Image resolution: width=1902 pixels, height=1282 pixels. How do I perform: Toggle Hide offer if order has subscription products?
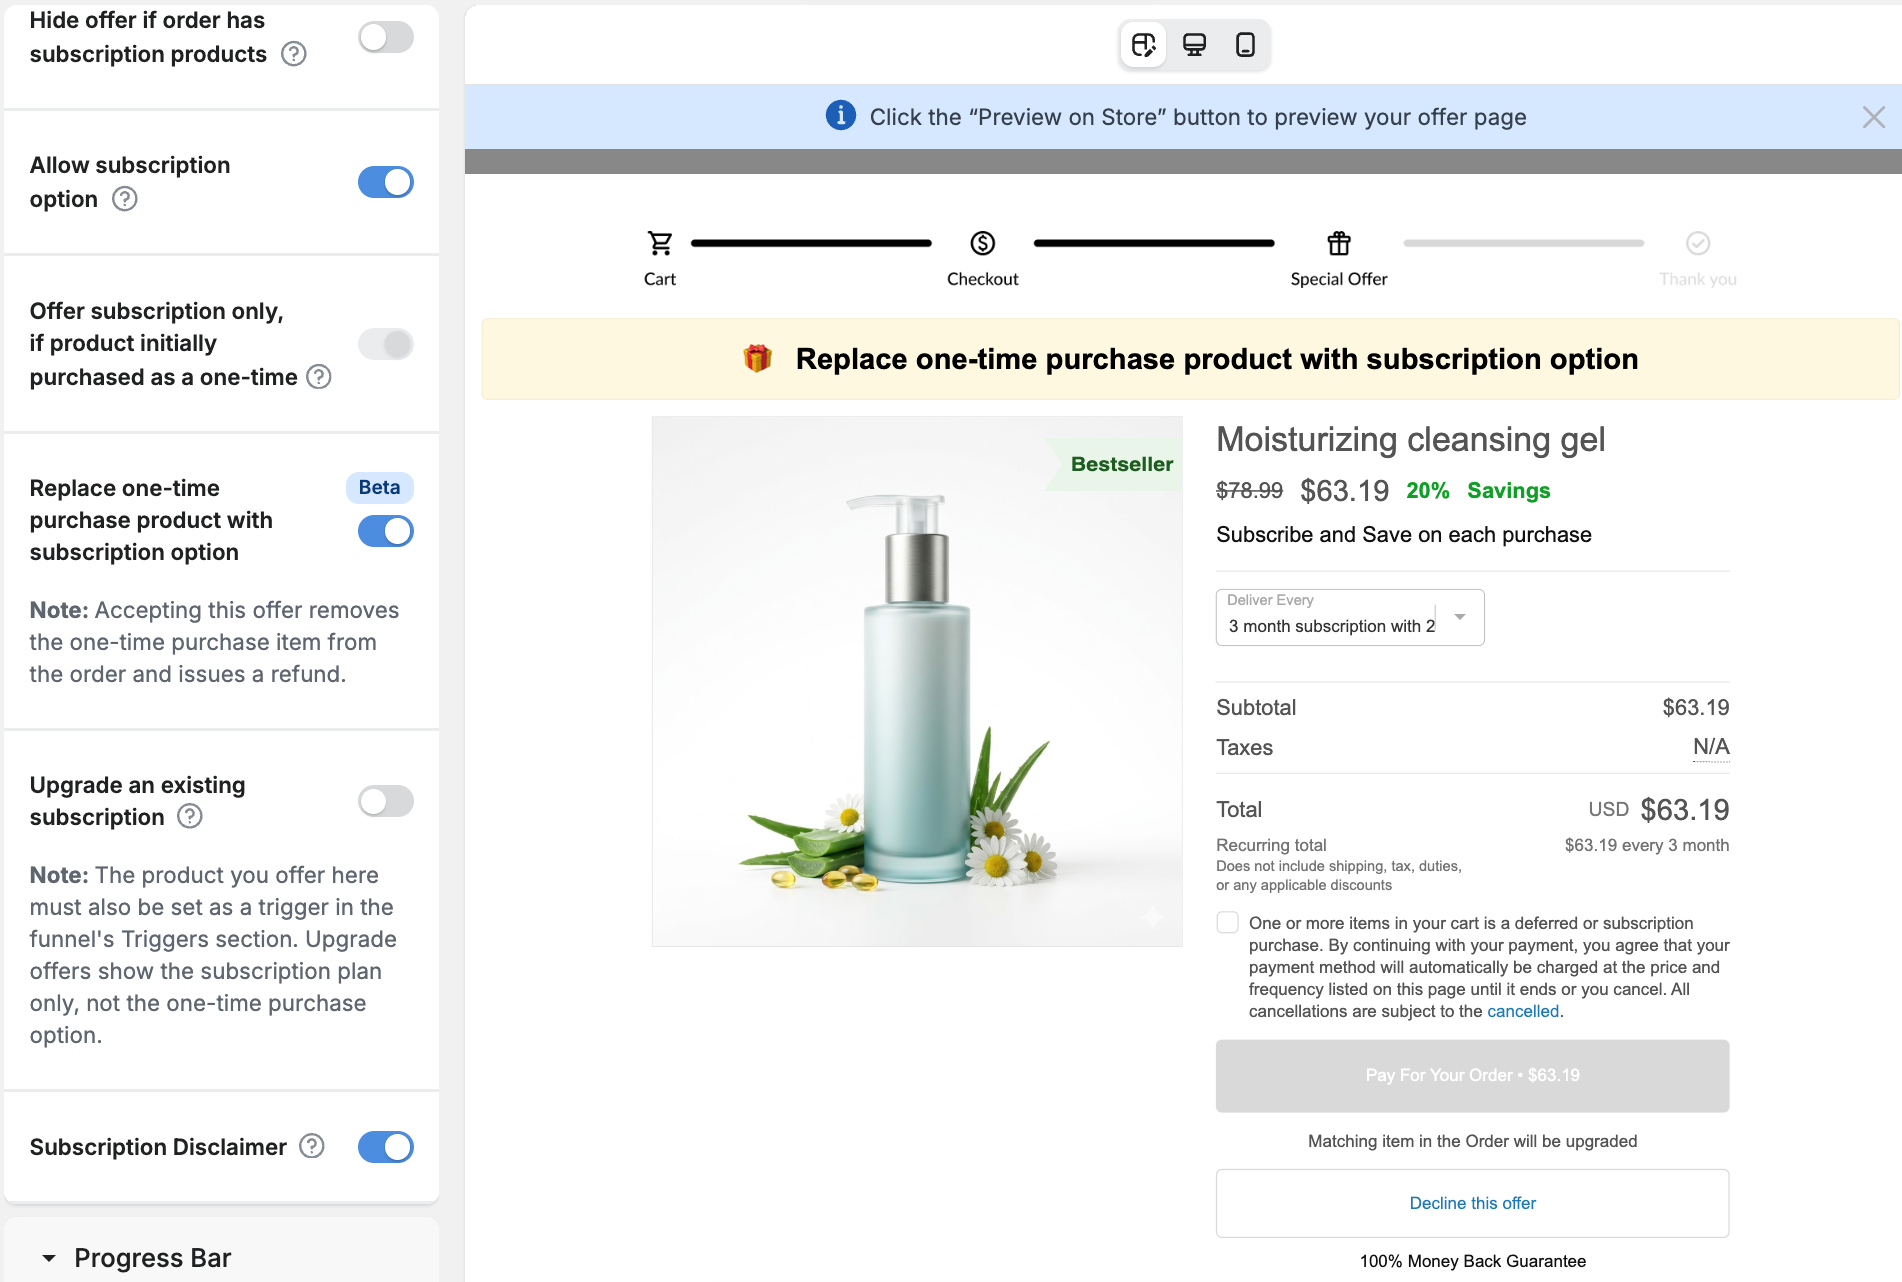(386, 37)
